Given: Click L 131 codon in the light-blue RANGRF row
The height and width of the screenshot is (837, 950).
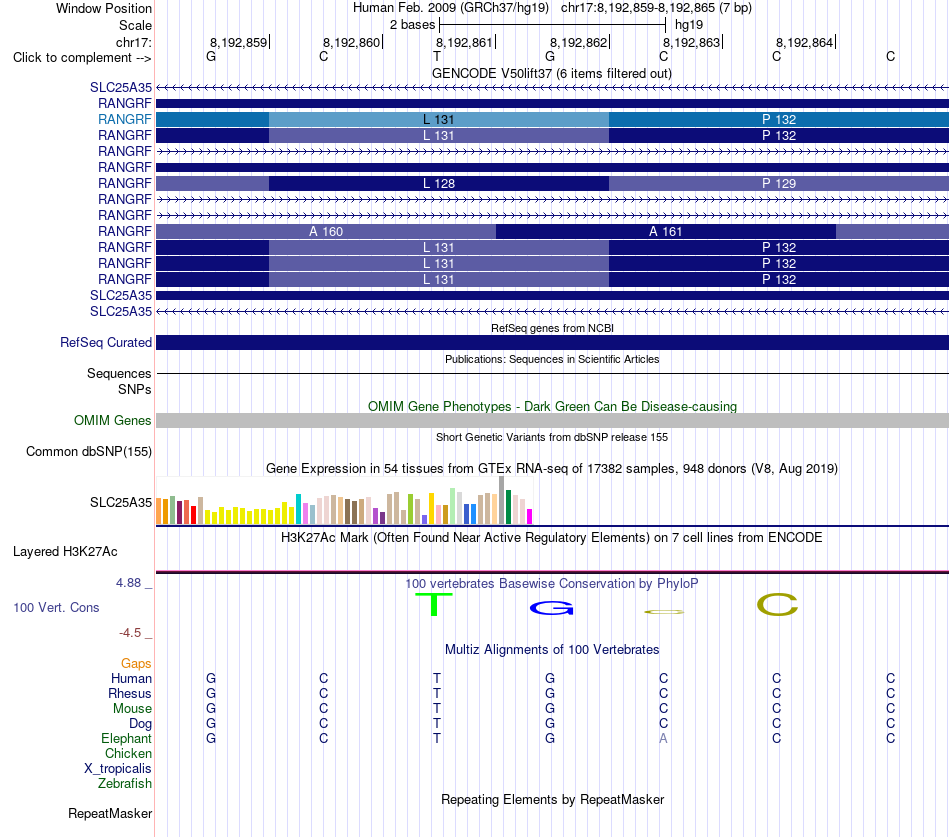Looking at the screenshot, I should pyautogui.click(x=439, y=119).
